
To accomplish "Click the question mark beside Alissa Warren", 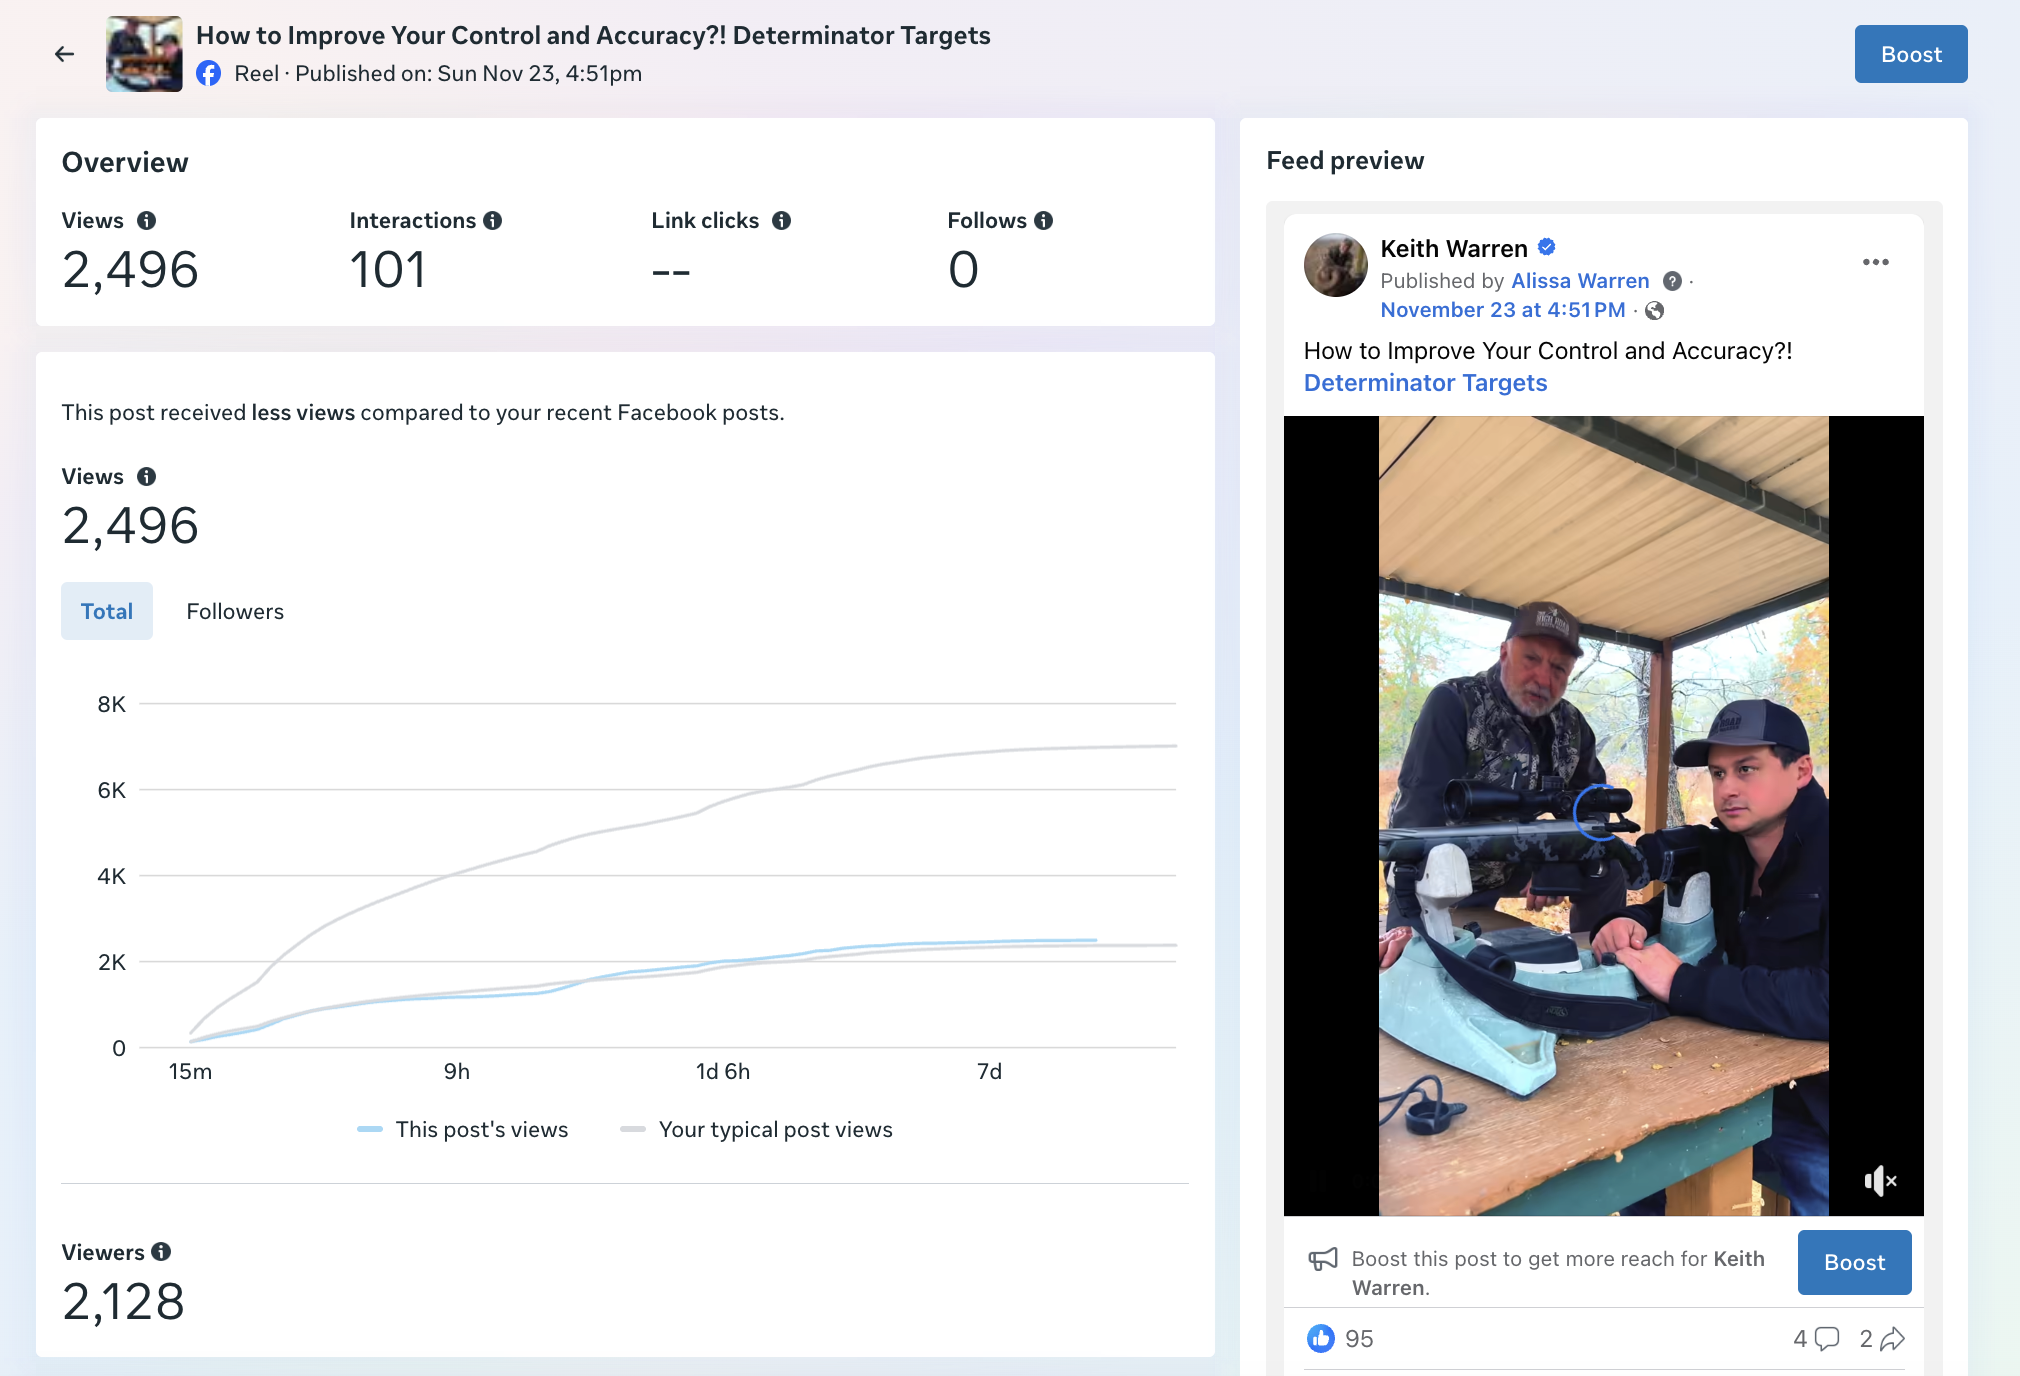I will [1672, 281].
